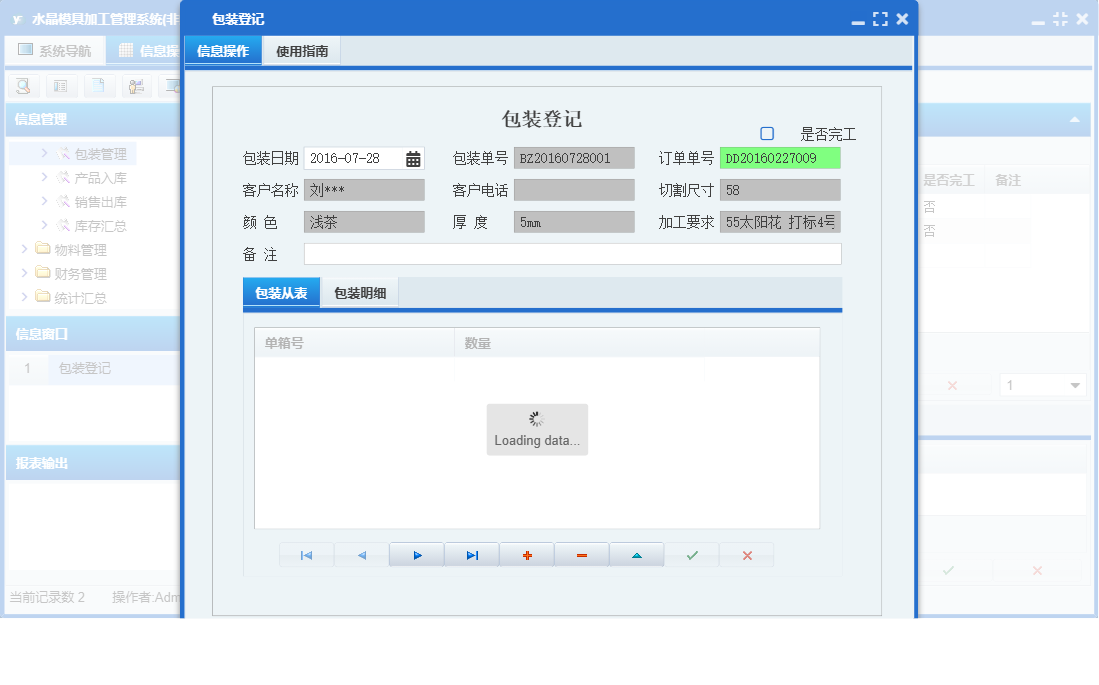Edit the record with the blue triangle icon
Screen dimensions: 1099x685
[636, 554]
